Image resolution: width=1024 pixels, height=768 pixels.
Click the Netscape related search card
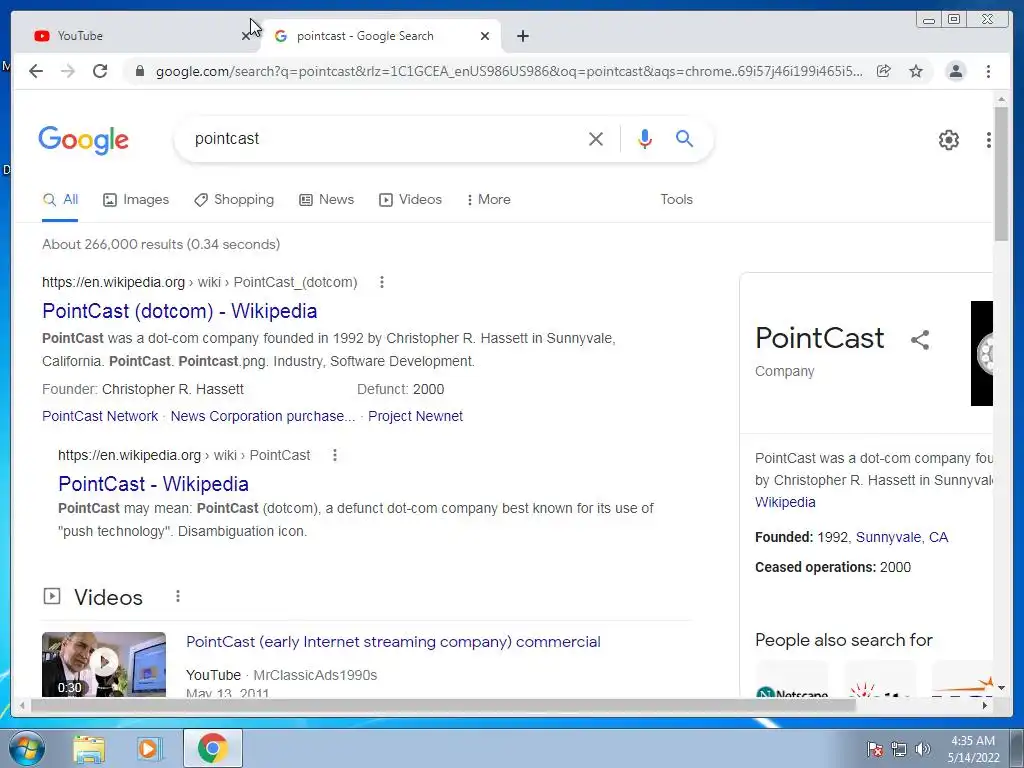pos(792,679)
